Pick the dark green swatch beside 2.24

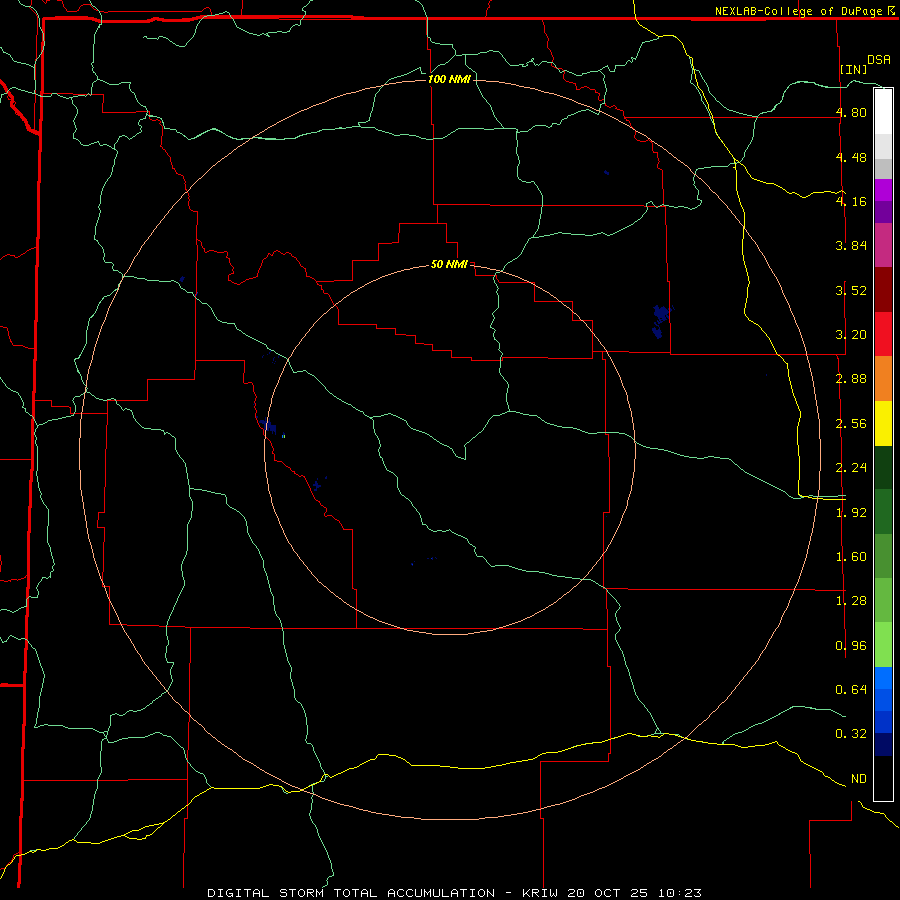click(883, 467)
